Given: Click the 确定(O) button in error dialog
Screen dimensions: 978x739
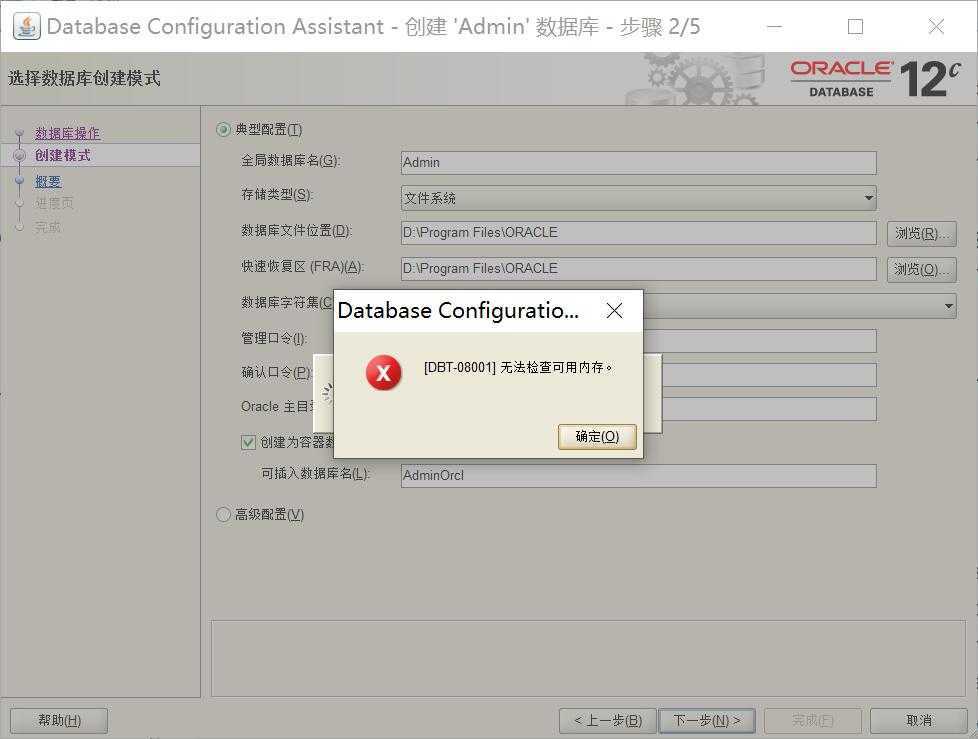Looking at the screenshot, I should 597,437.
